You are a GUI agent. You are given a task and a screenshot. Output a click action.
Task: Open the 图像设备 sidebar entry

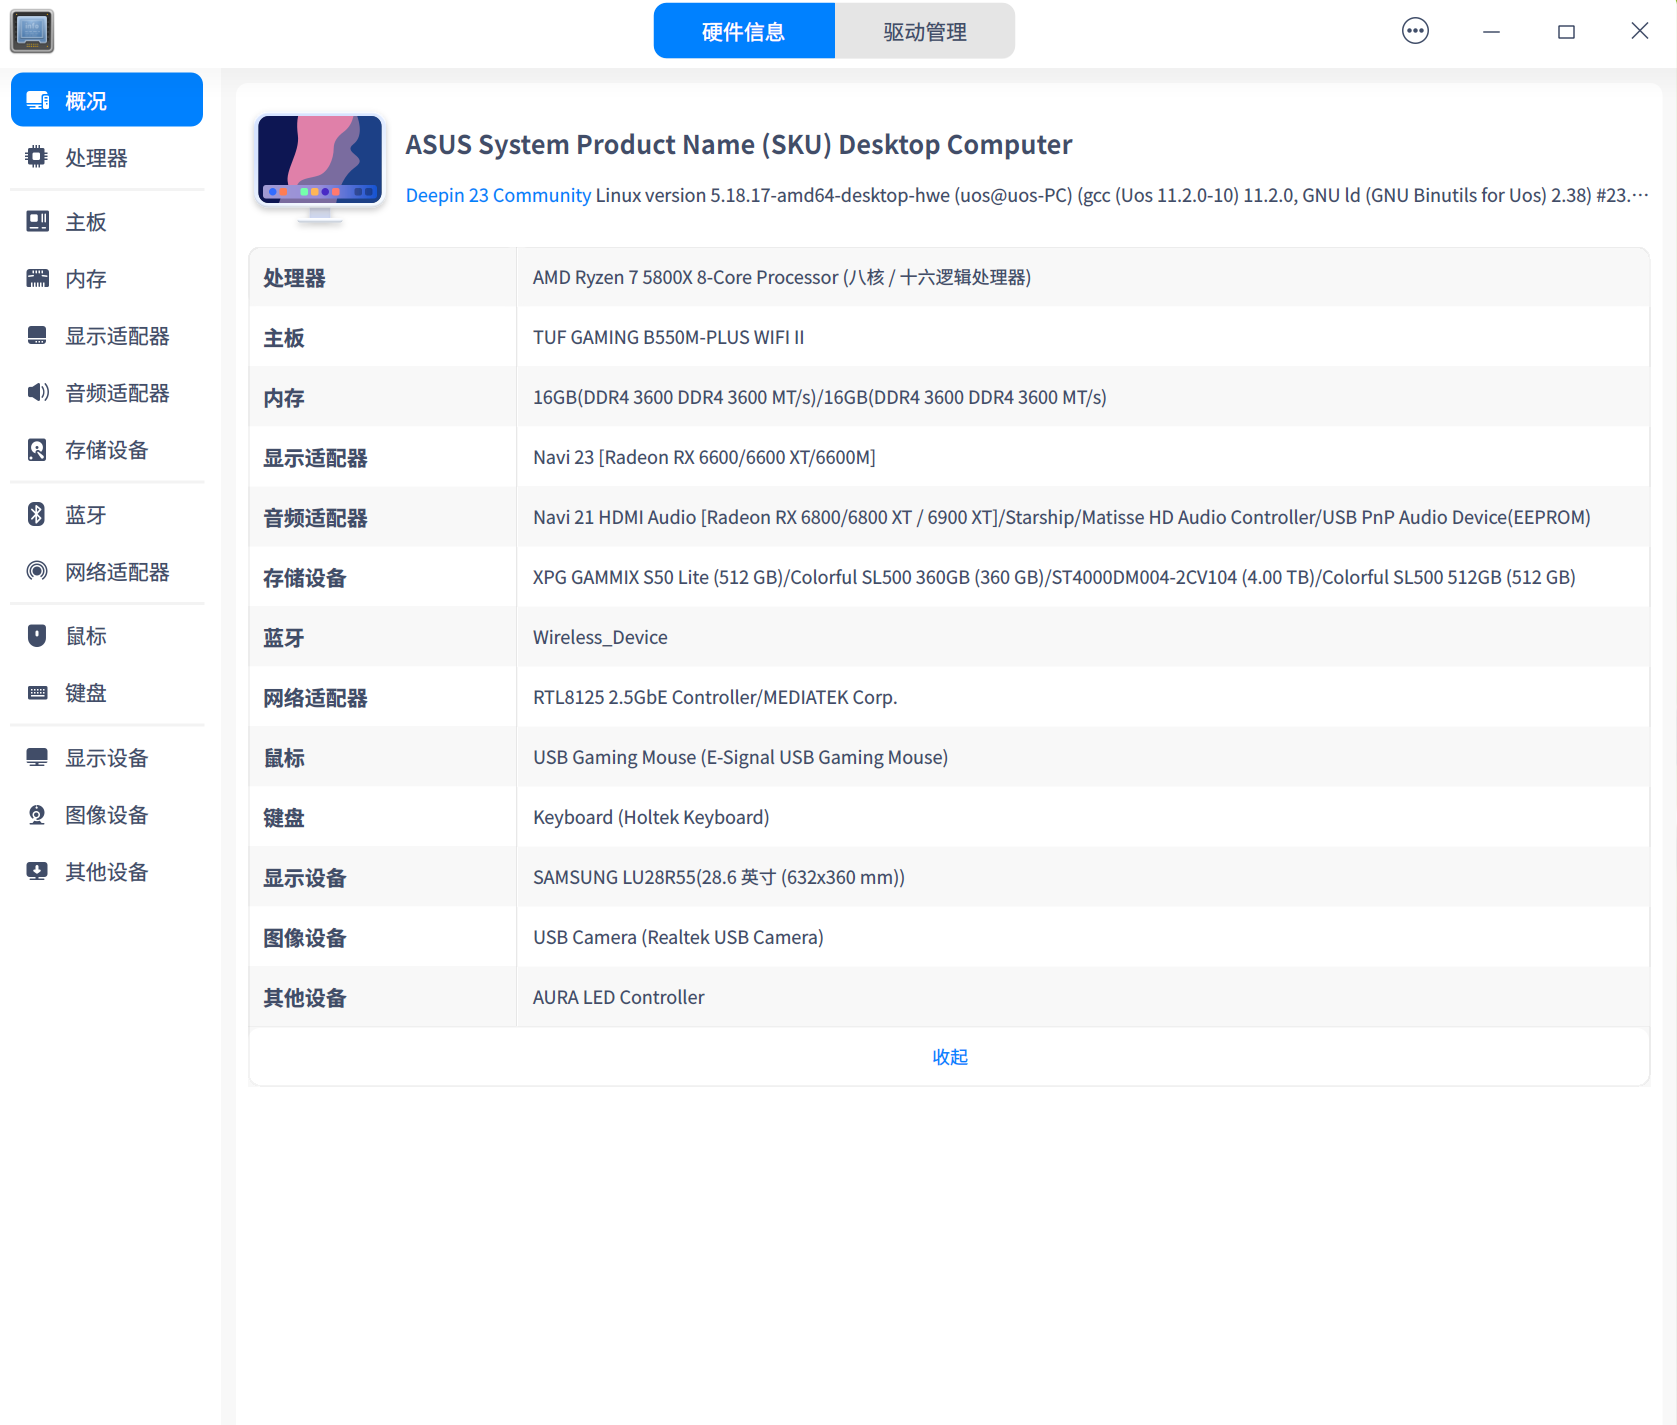point(107,814)
